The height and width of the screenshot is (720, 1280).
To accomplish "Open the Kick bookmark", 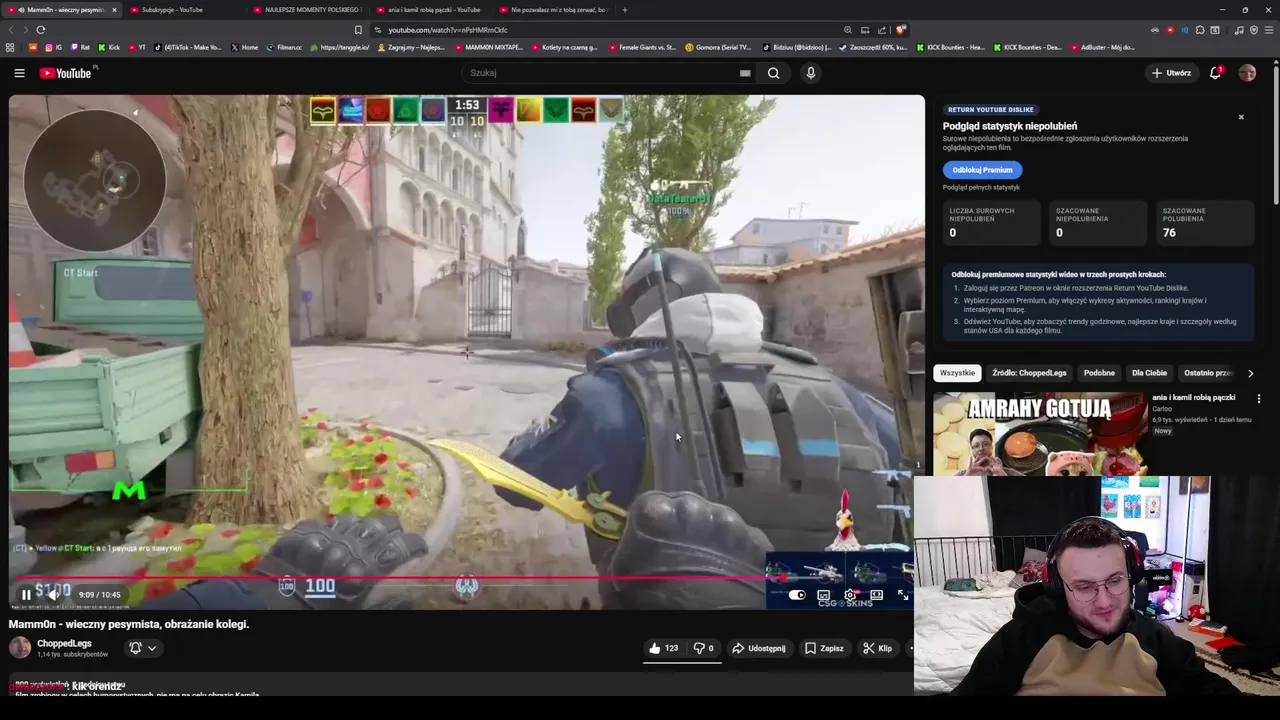I will tap(109, 47).
